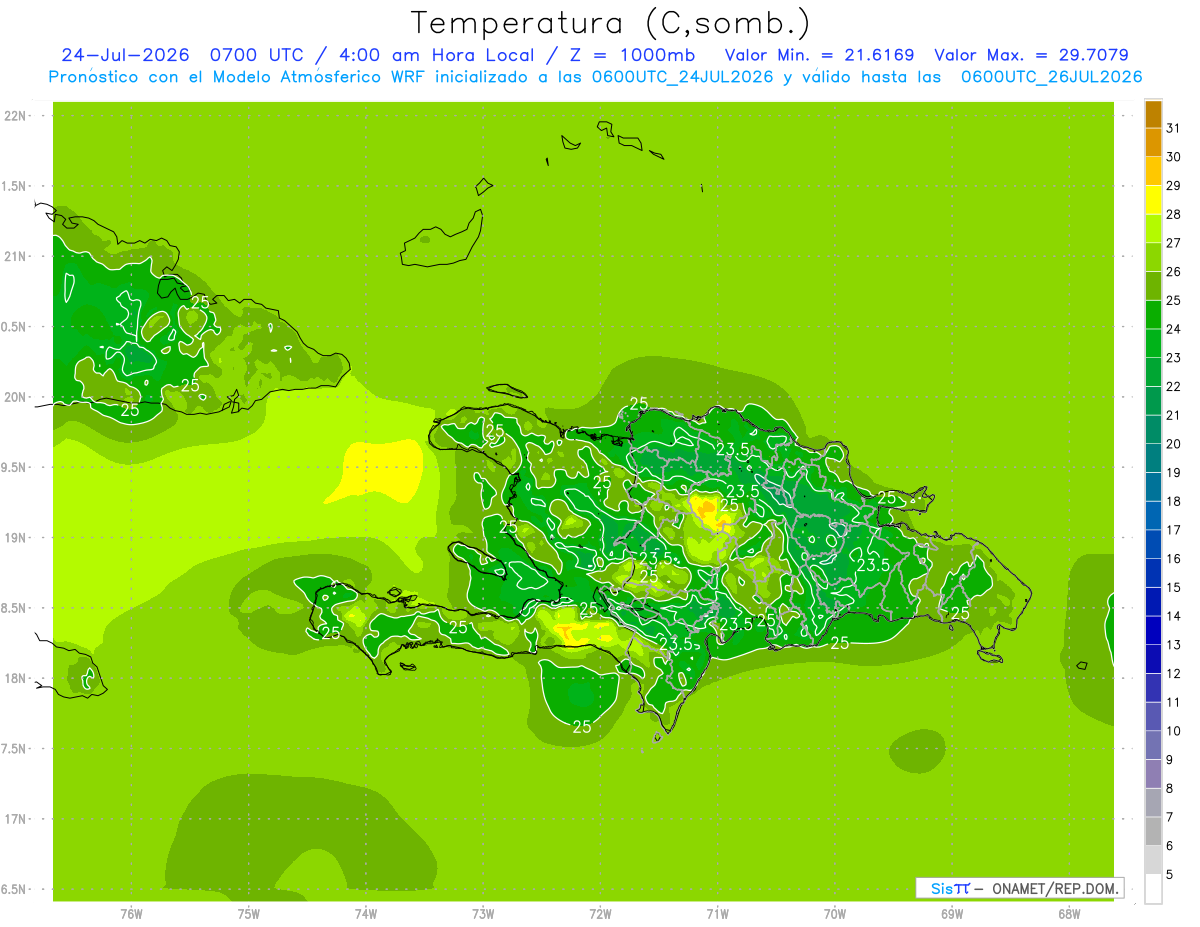Viewport: 1200px width, 927px height.
Task: Click colorbar value "16"
Action: coord(1174,559)
